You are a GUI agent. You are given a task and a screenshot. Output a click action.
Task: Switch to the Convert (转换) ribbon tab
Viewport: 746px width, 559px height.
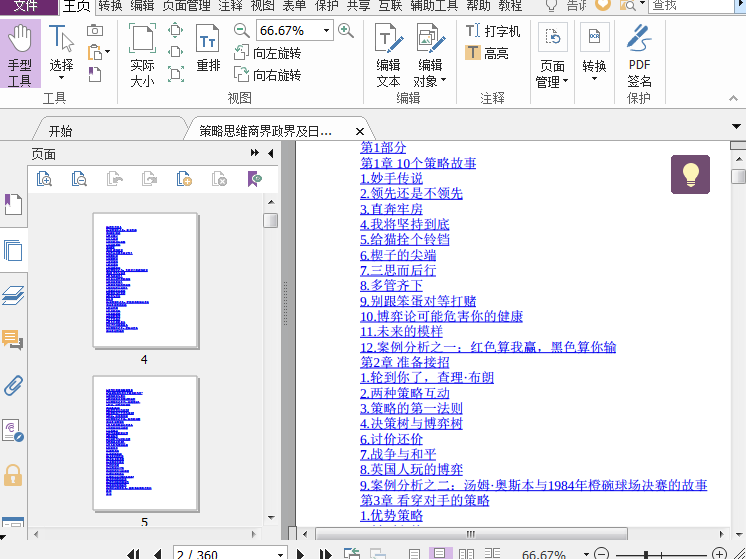tap(110, 6)
